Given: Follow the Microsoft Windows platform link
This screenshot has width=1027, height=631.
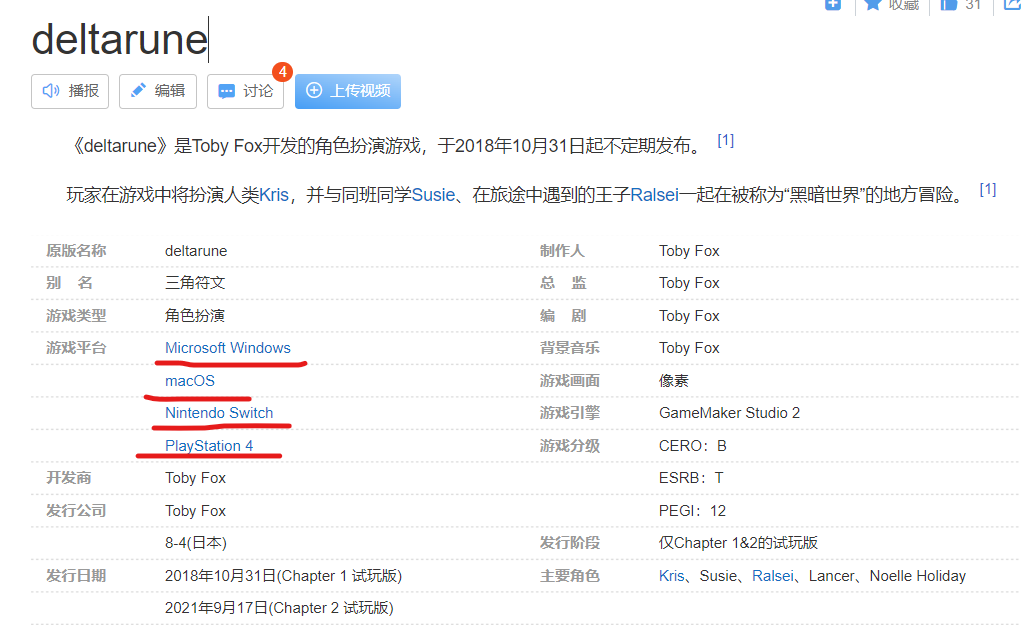Looking at the screenshot, I should coord(228,348).
